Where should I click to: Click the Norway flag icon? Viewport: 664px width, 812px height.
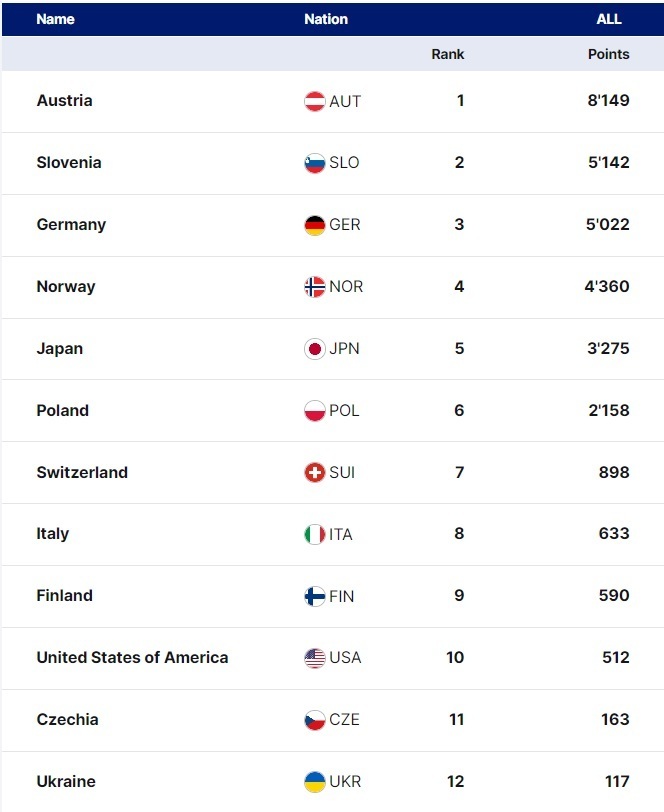[x=315, y=287]
